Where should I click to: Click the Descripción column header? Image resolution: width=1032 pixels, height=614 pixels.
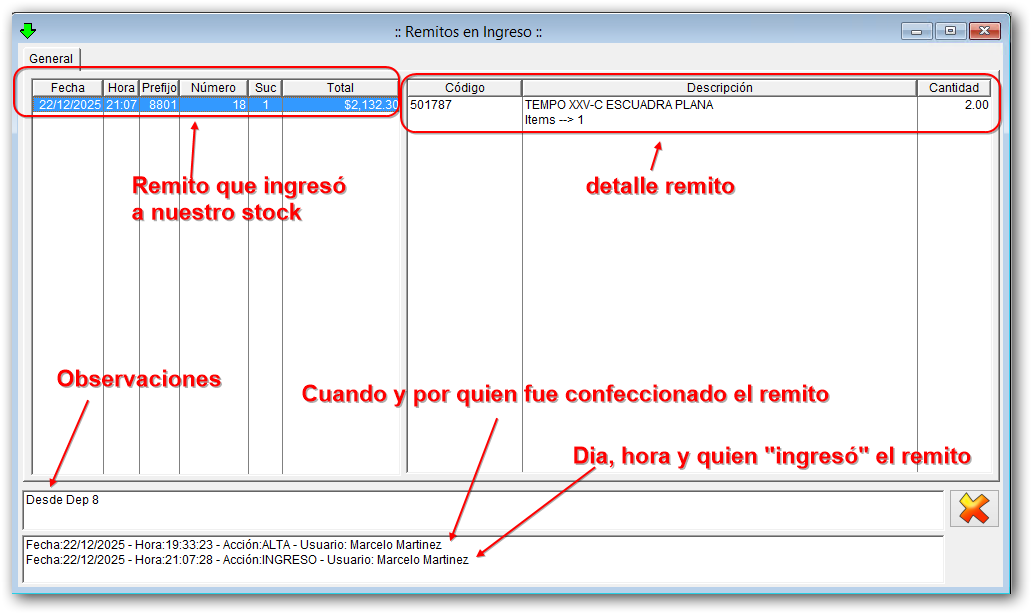click(719, 88)
